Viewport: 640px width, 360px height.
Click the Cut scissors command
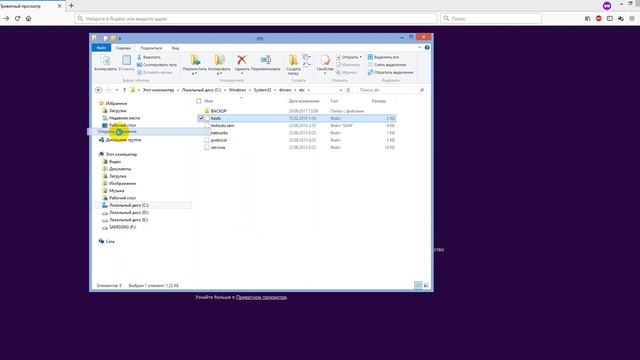pyautogui.click(x=149, y=57)
